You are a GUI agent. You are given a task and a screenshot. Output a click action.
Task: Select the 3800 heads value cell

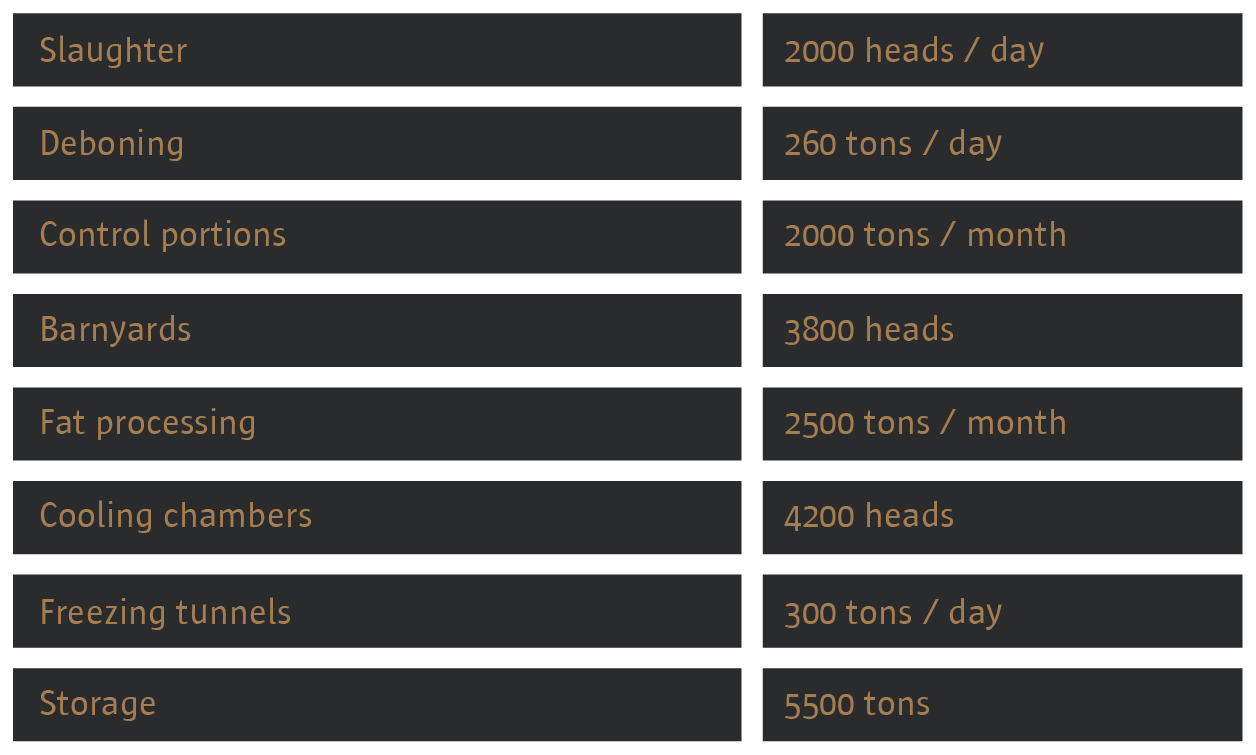(868, 330)
